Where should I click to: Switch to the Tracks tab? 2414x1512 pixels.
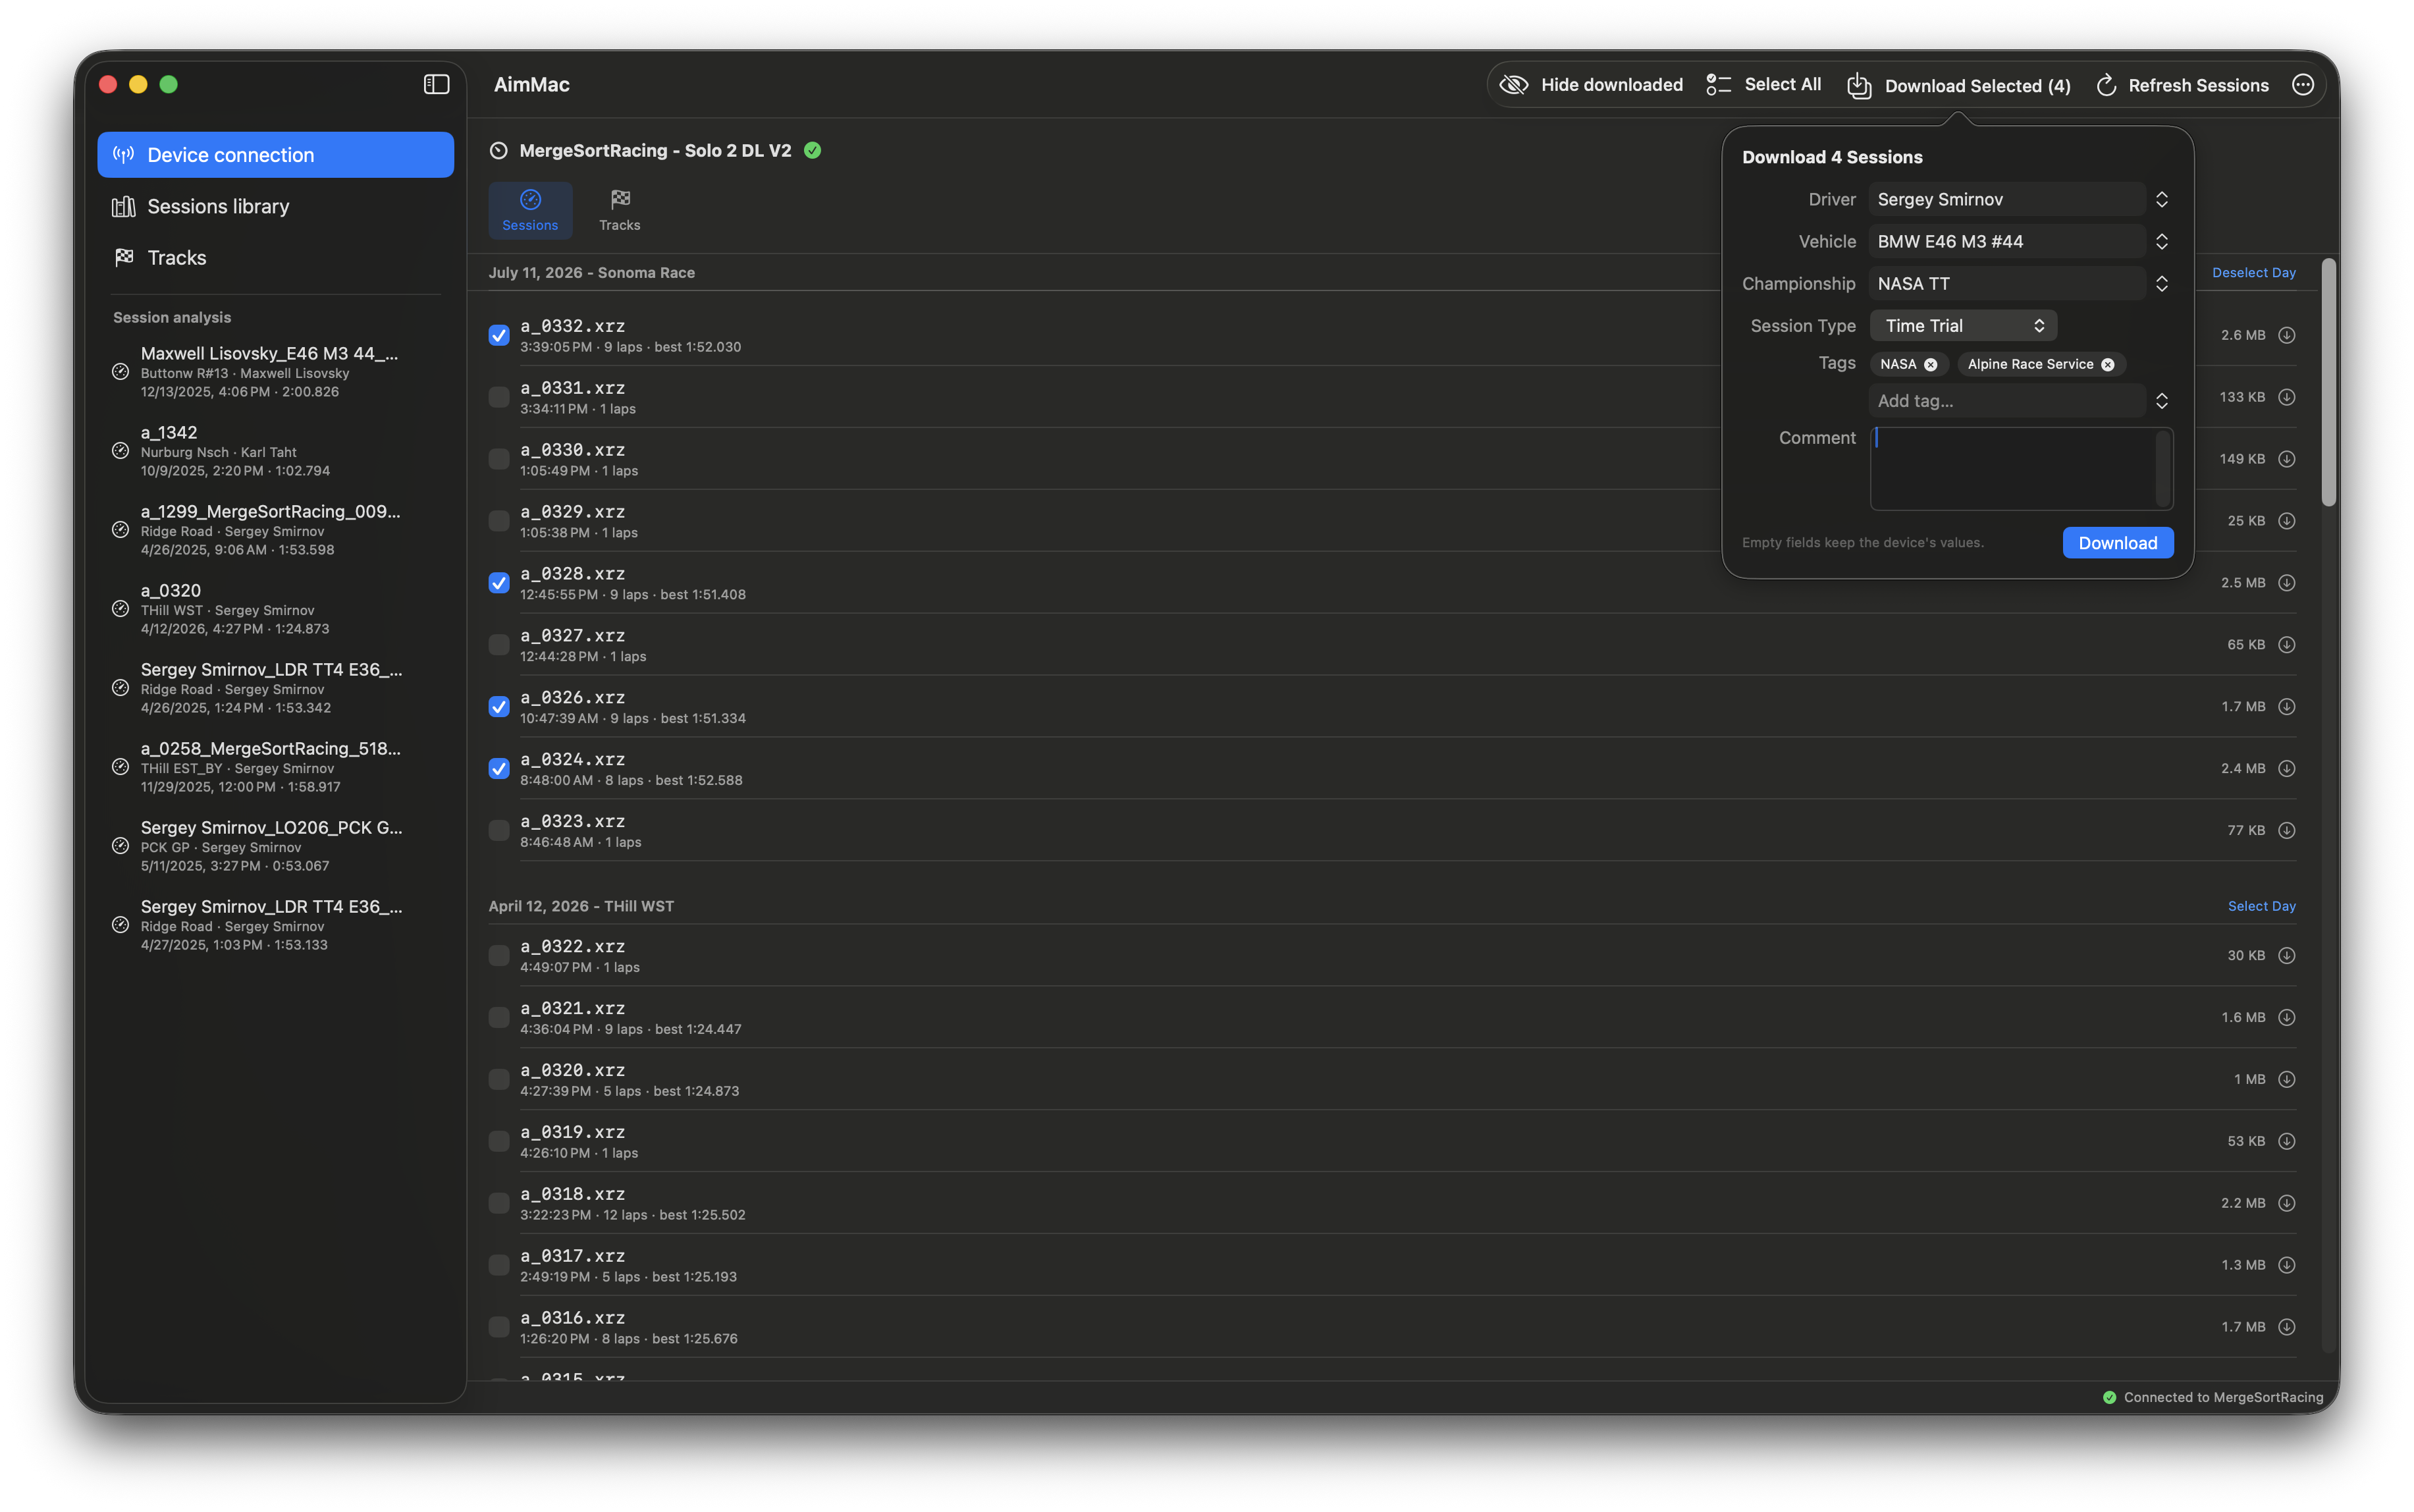(x=619, y=210)
